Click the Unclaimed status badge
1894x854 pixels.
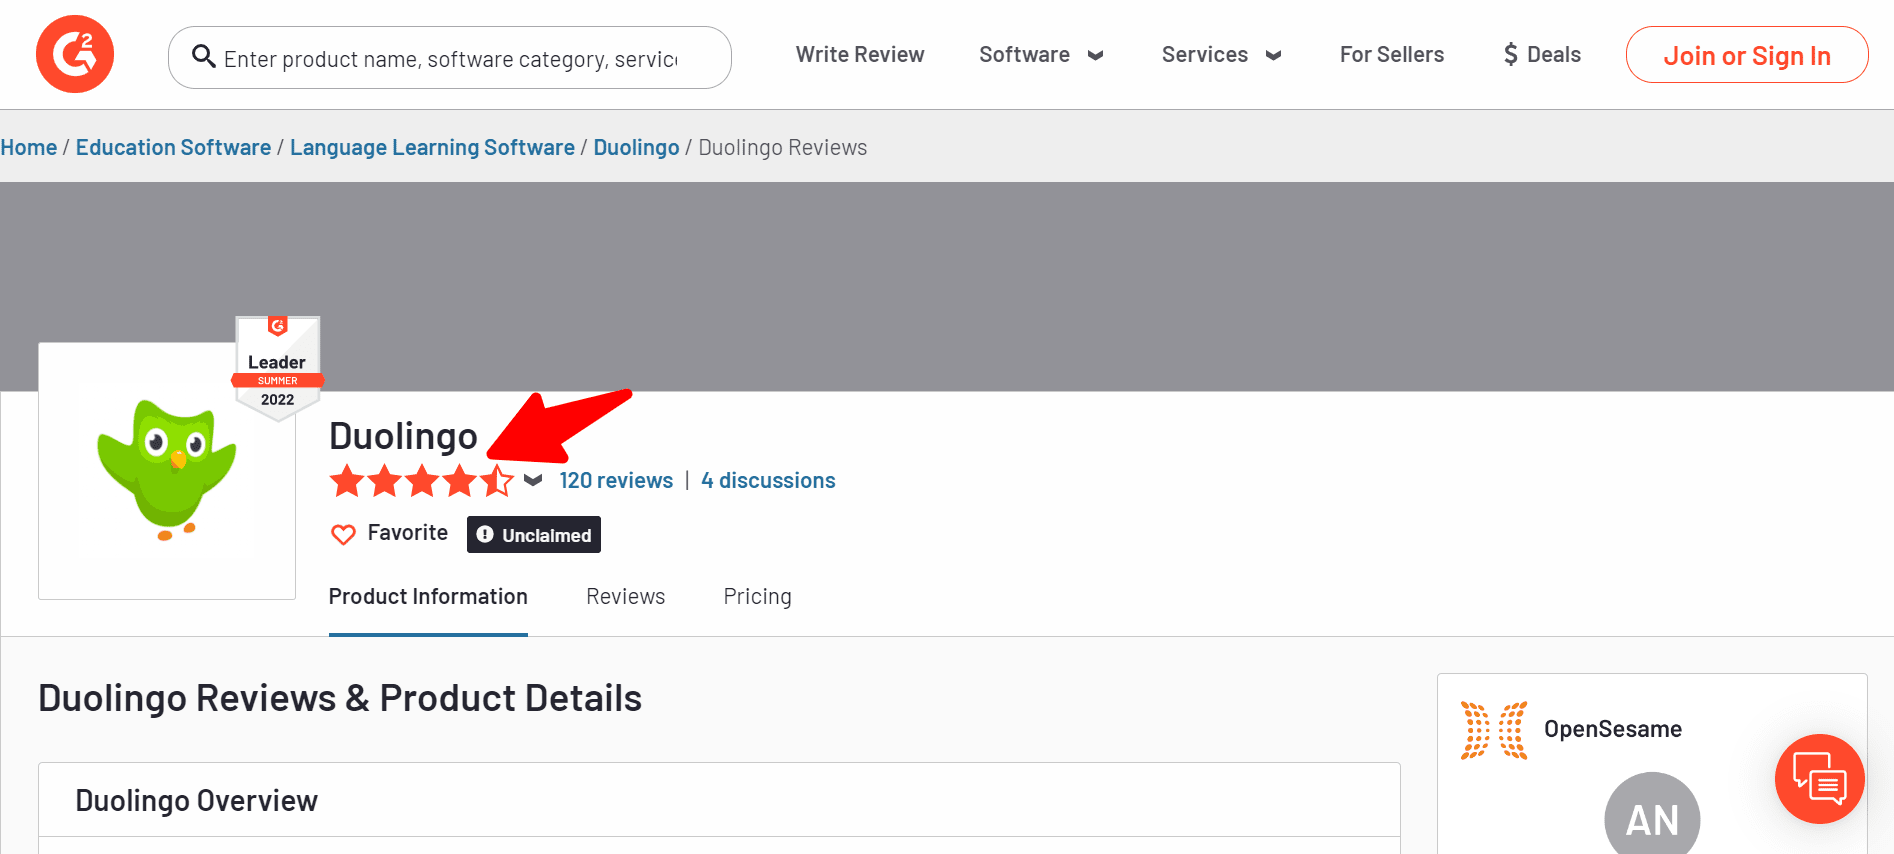coord(534,535)
